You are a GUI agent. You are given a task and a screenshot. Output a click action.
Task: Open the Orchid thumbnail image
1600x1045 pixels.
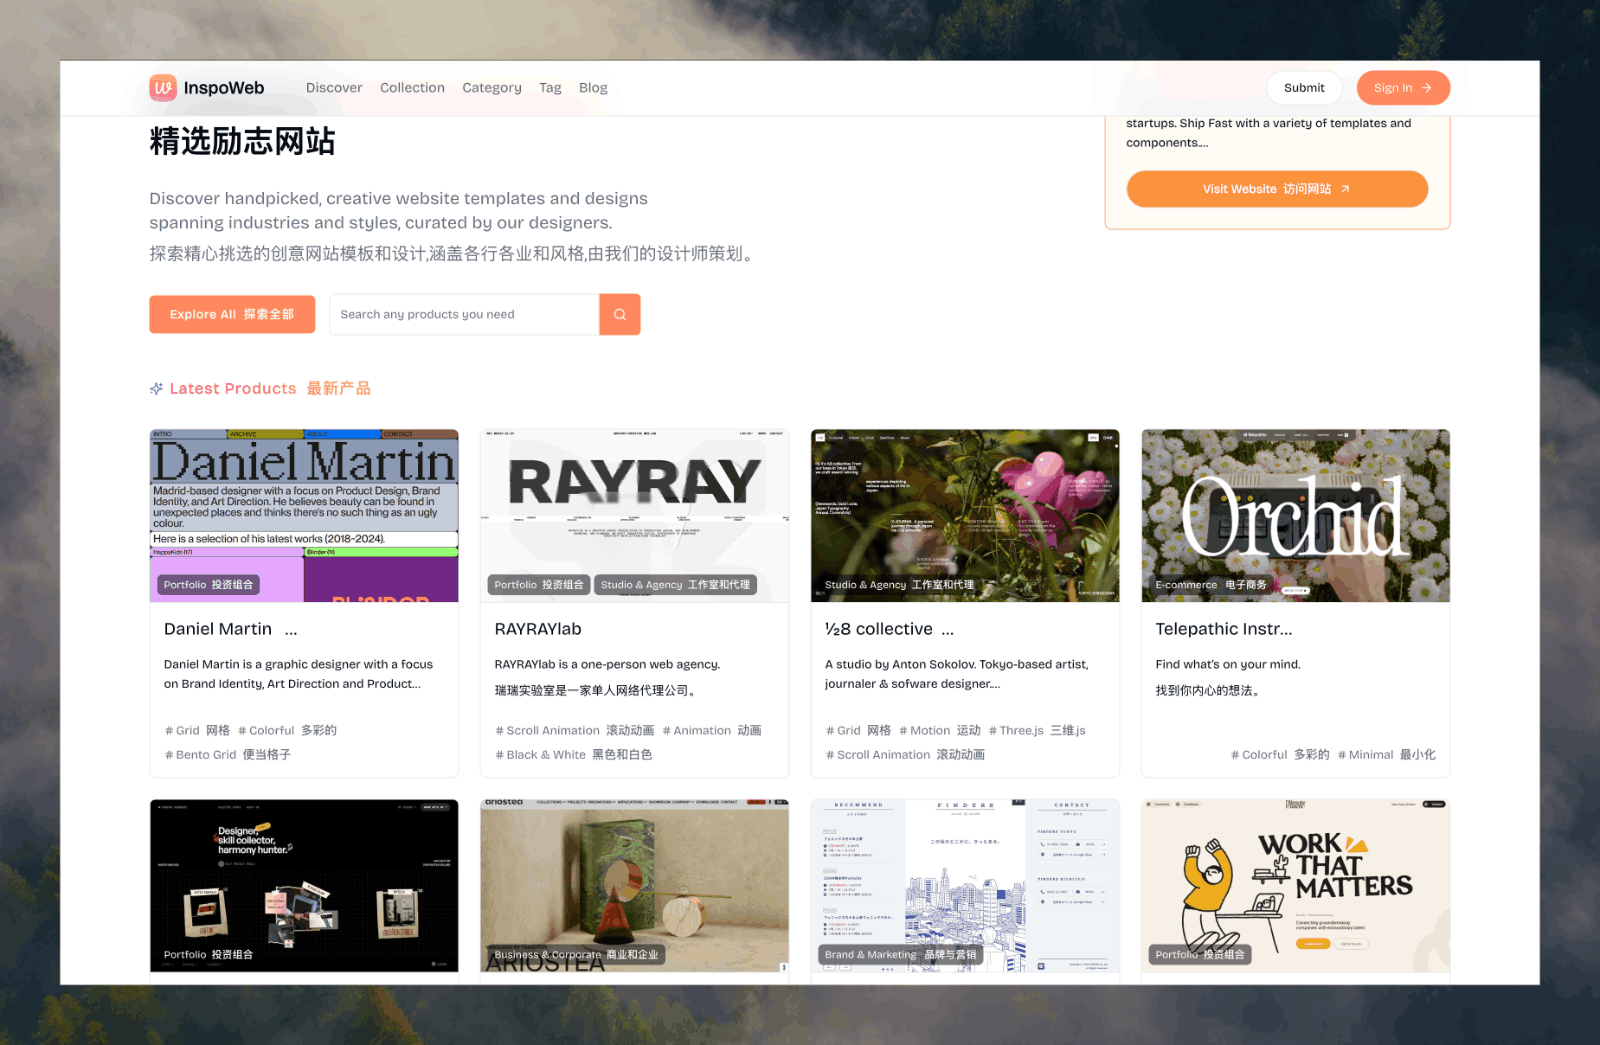click(1295, 516)
